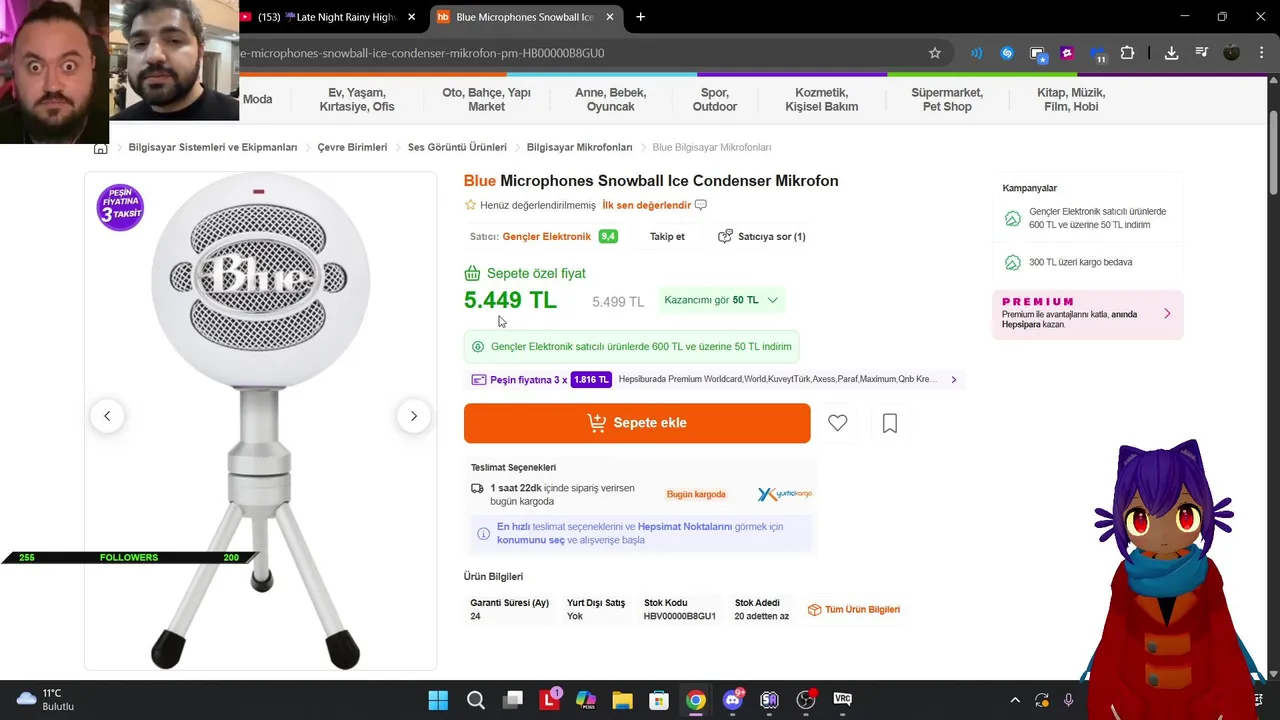Open the Chrome extensions puzzle icon

[1128, 53]
